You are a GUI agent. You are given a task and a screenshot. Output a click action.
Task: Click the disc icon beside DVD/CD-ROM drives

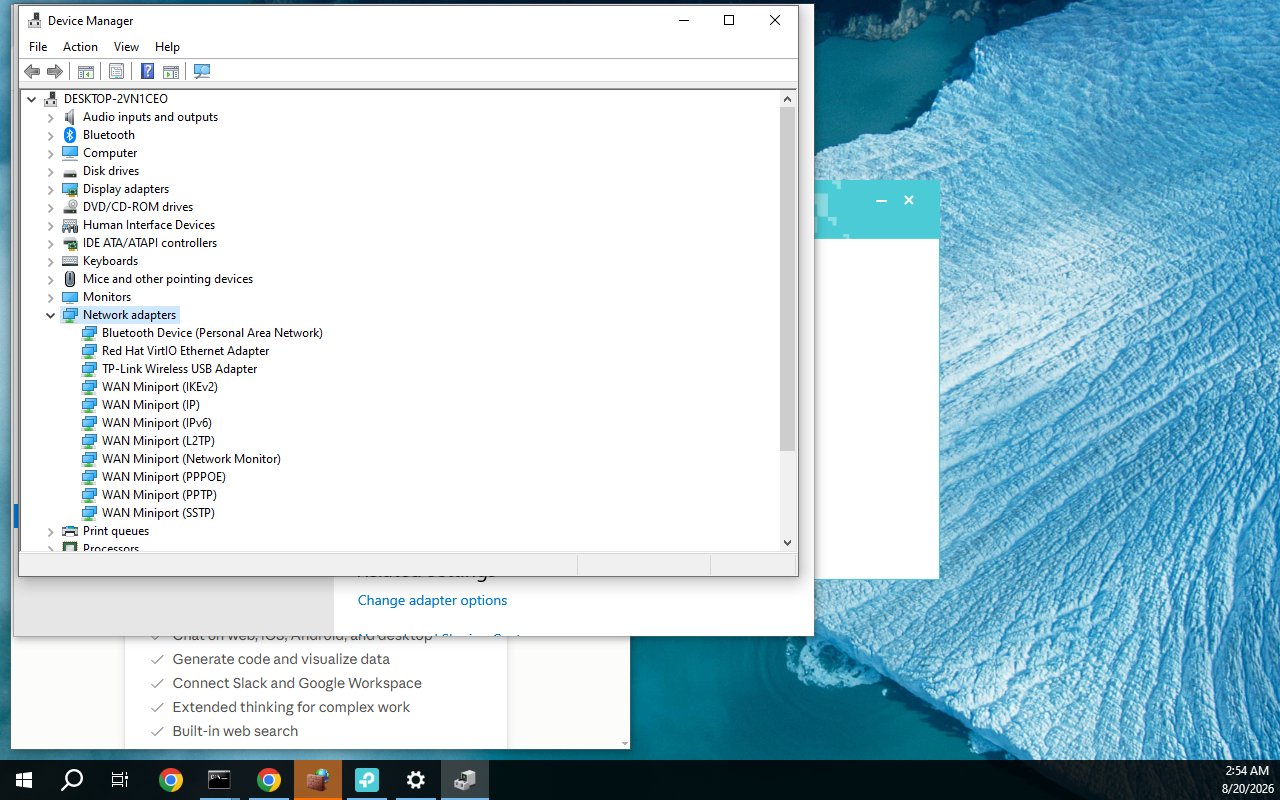pyautogui.click(x=70, y=207)
